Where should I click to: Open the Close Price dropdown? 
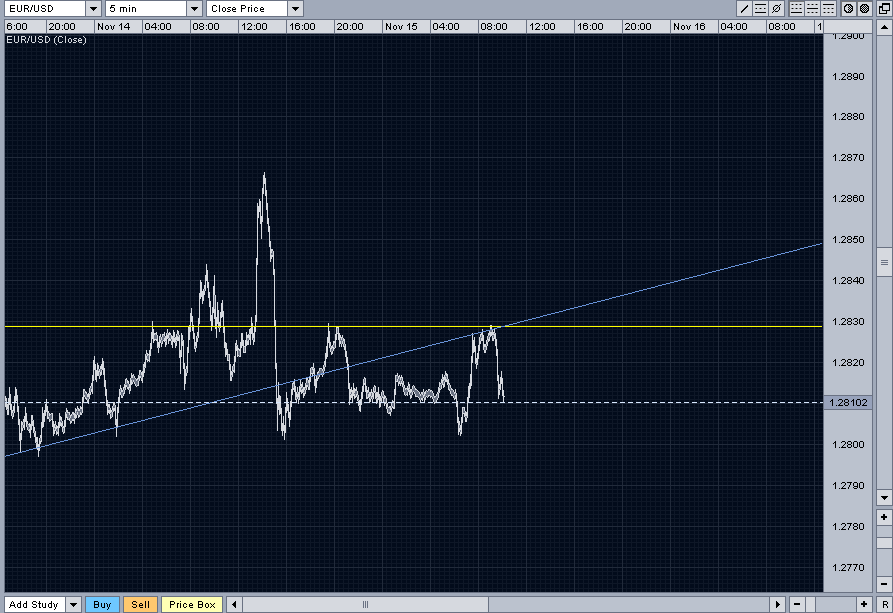point(294,8)
